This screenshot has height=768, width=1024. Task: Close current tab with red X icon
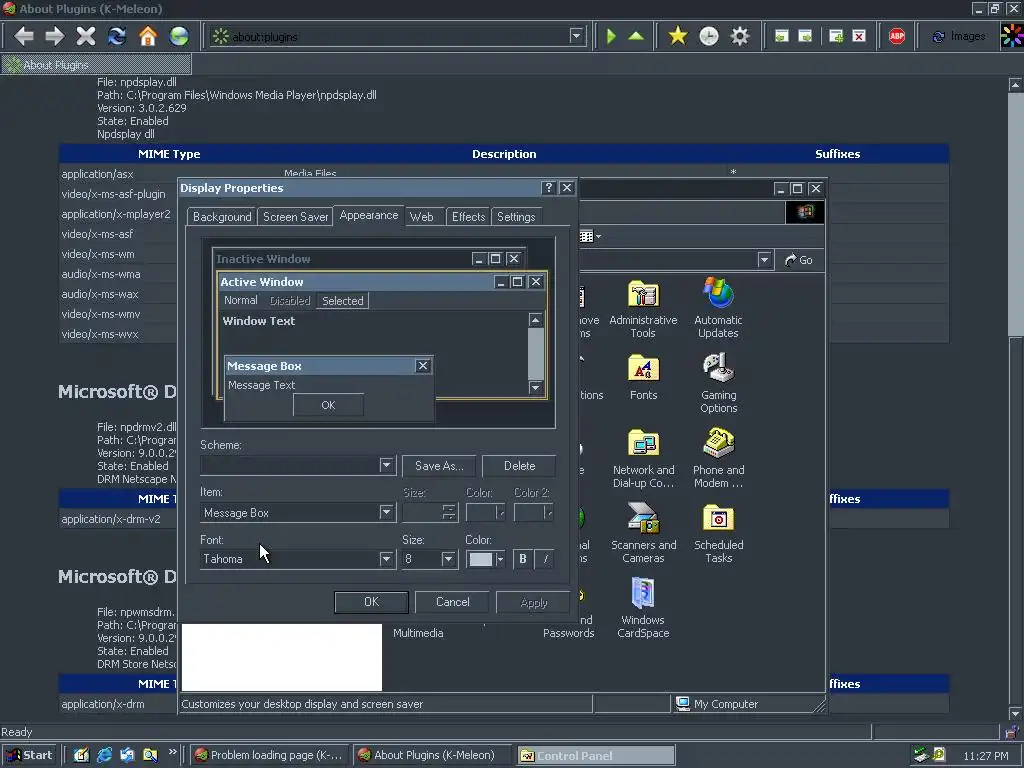(x=859, y=36)
